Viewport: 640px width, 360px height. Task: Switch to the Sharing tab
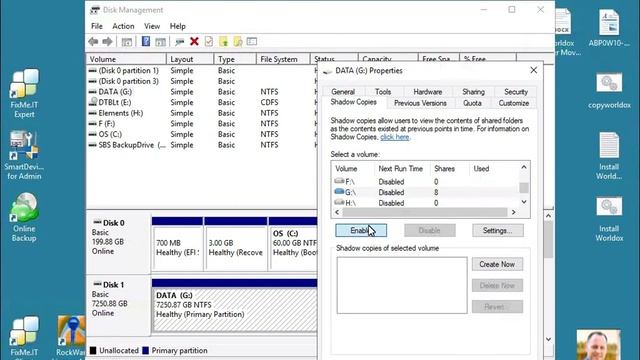coord(473,92)
